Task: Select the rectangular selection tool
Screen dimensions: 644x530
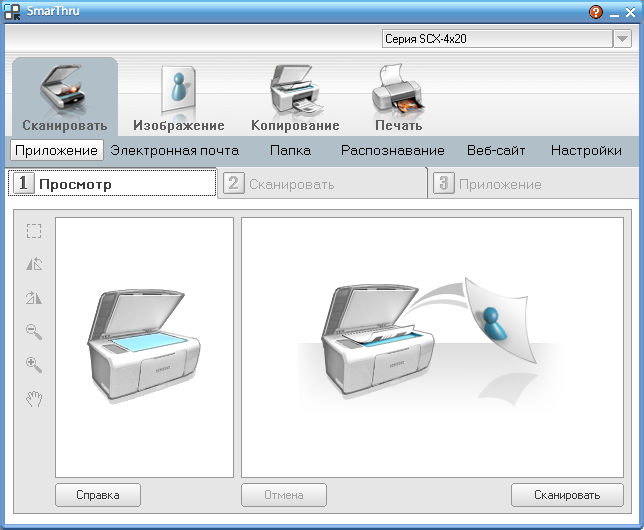Action: (34, 231)
